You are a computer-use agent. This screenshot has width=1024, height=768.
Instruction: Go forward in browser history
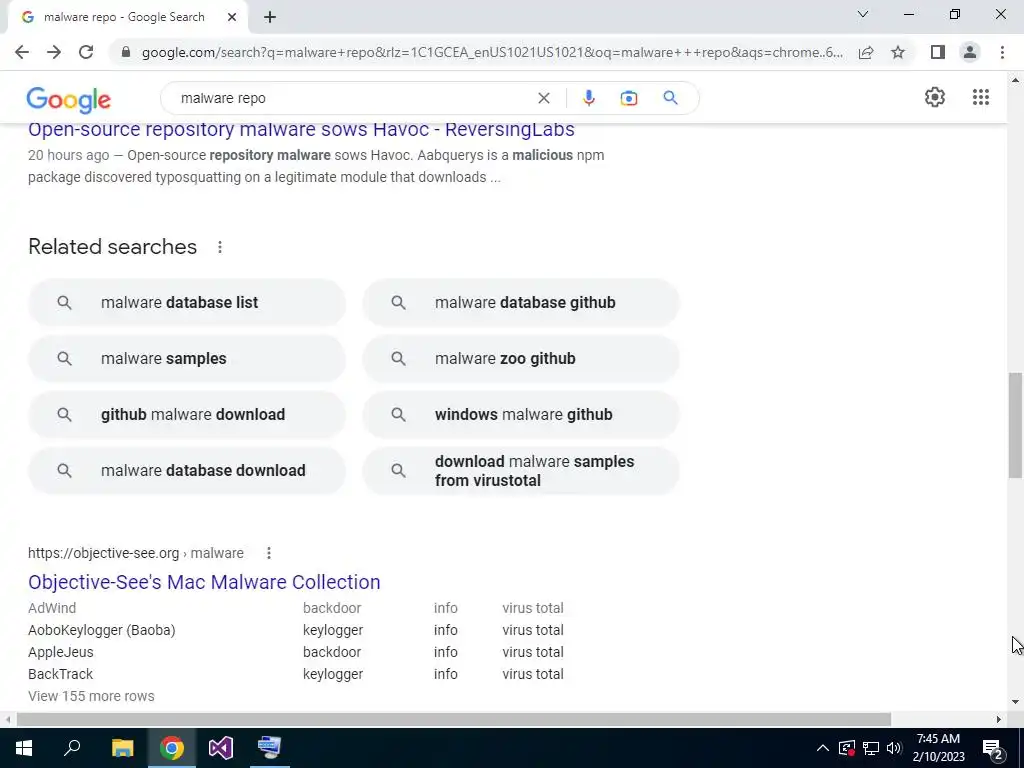pos(54,52)
